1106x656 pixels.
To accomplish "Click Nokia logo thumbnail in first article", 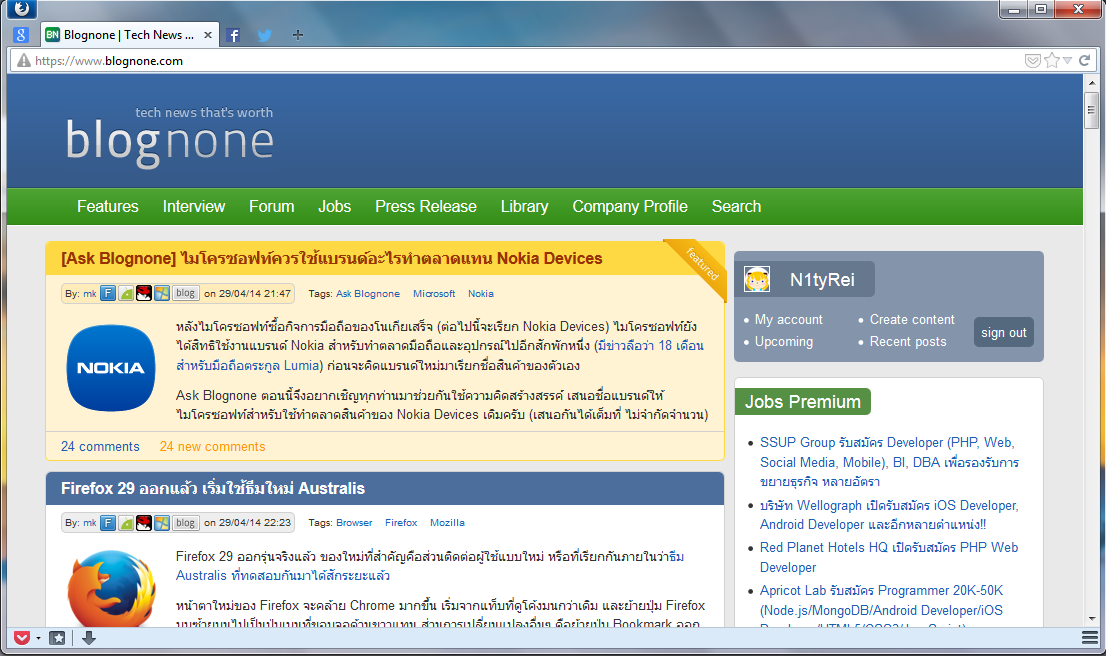I will point(111,368).
